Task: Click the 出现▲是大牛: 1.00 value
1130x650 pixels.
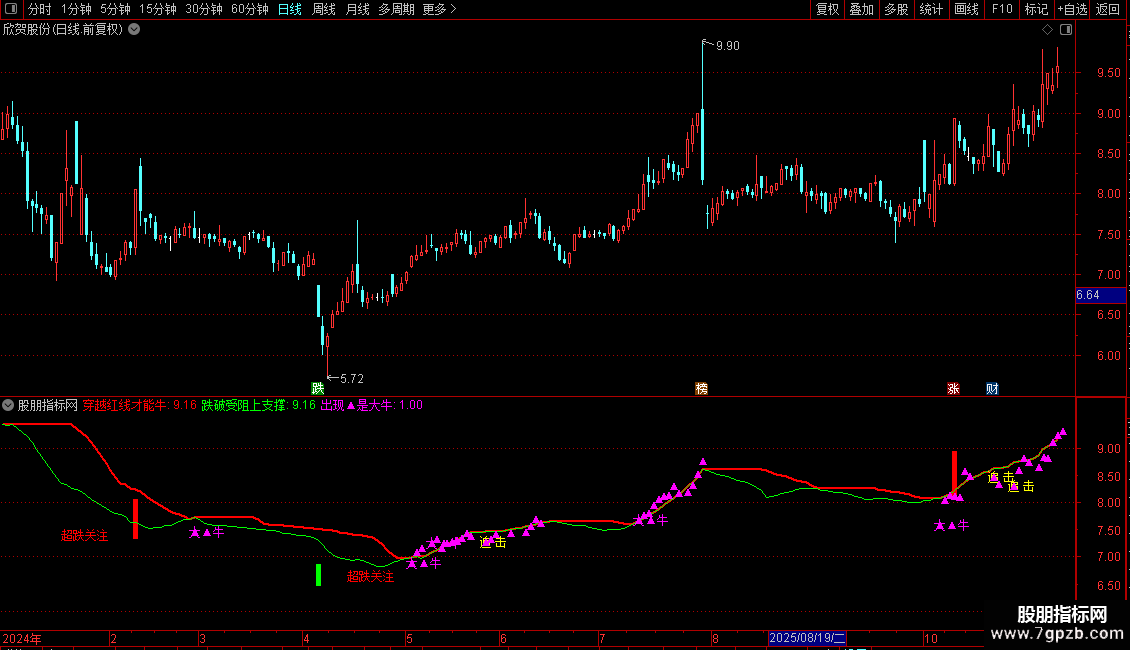Action: [x=372, y=405]
